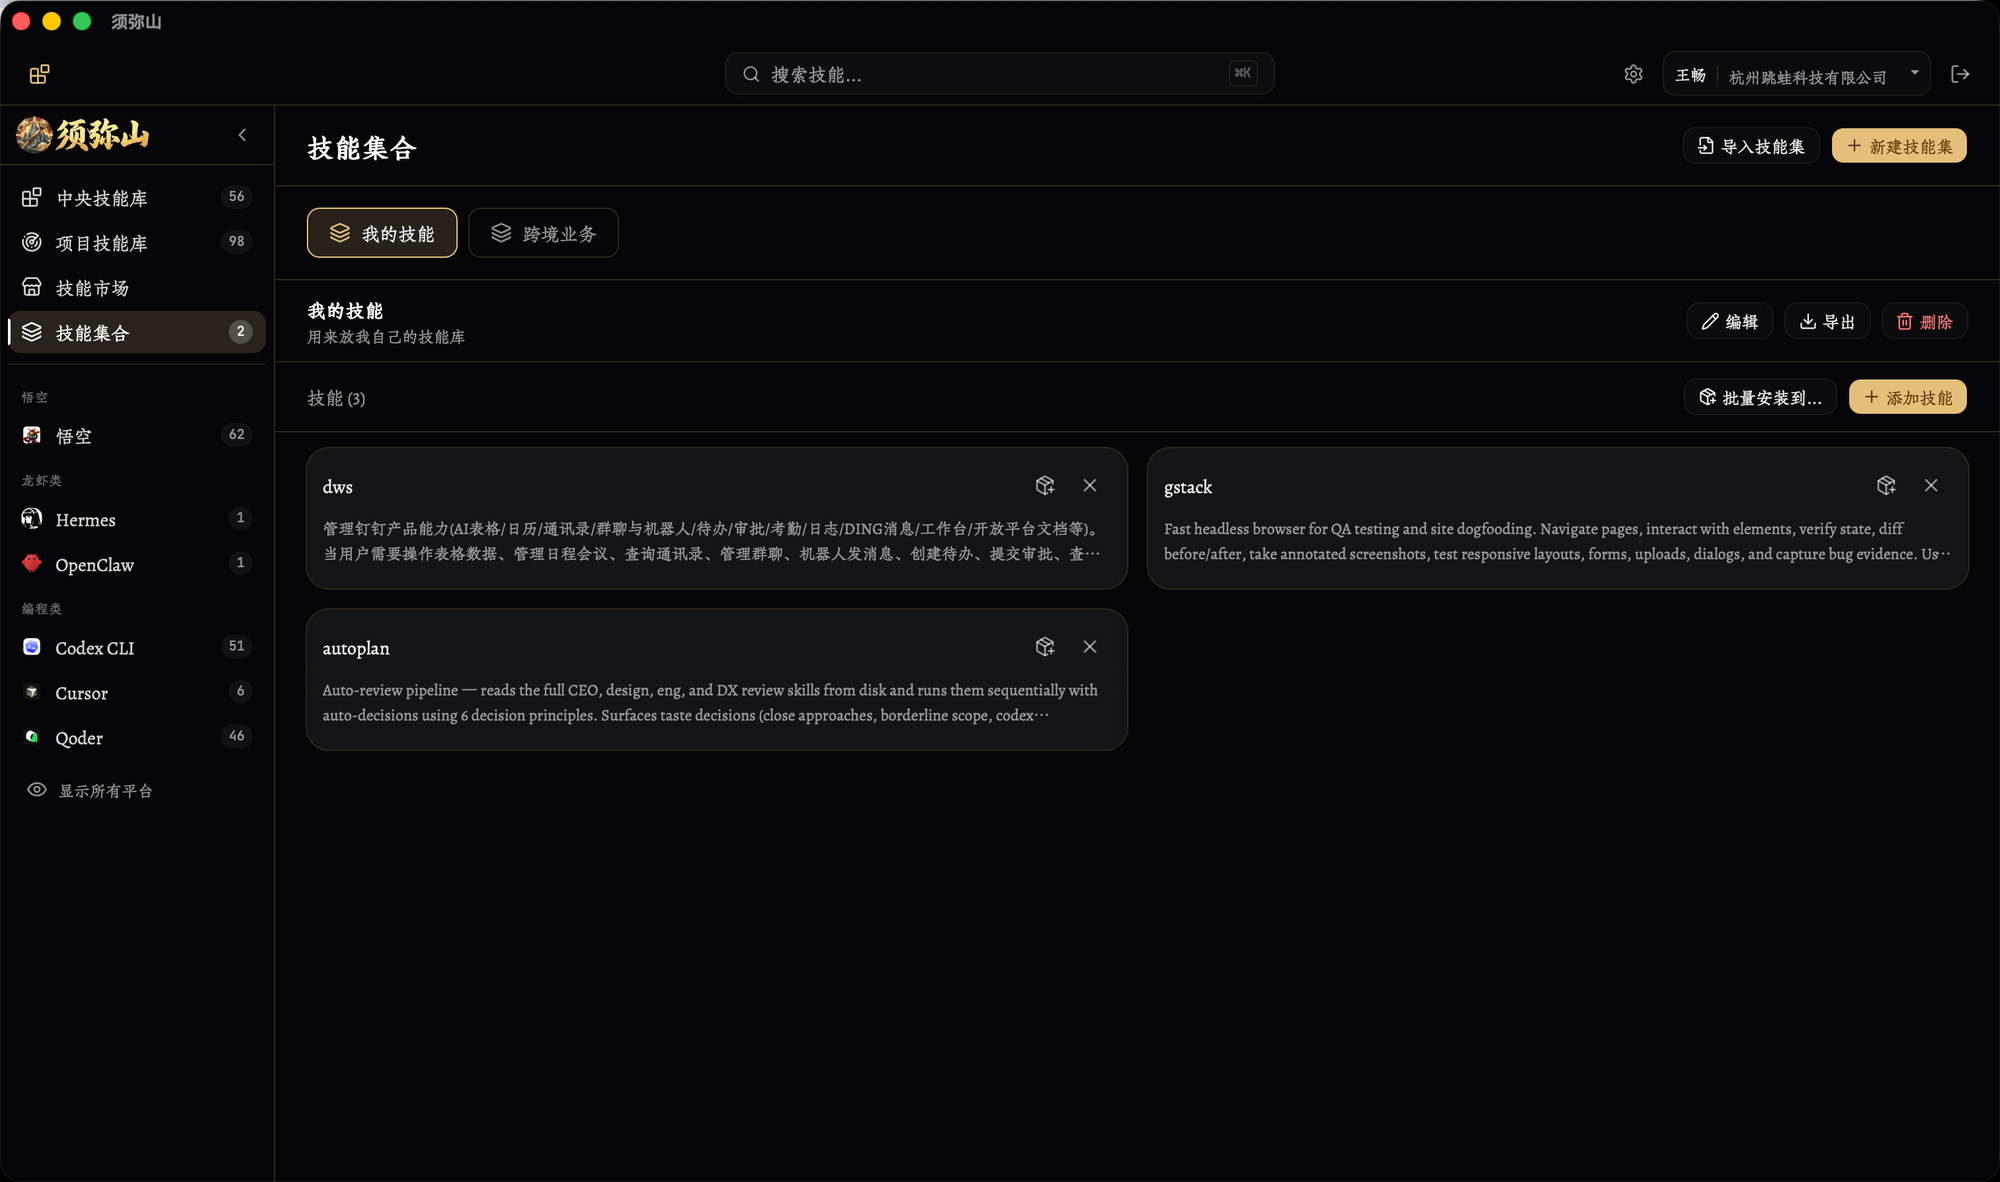This screenshot has width=2000, height=1182.
Task: Open the settings gear icon
Action: pos(1633,74)
